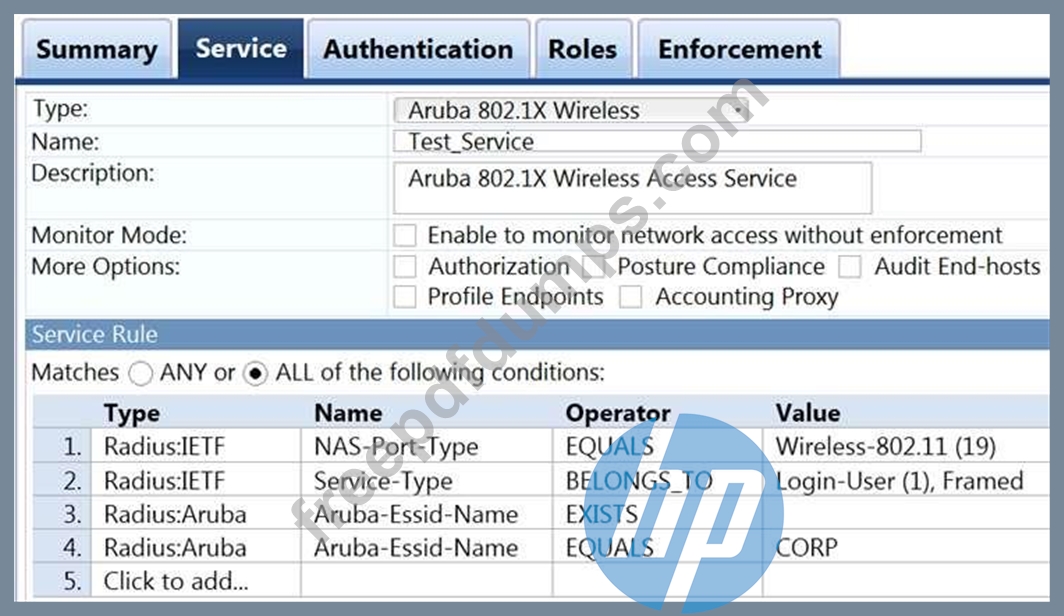
Task: Select the ALL matches radio button
Action: pyautogui.click(x=256, y=373)
